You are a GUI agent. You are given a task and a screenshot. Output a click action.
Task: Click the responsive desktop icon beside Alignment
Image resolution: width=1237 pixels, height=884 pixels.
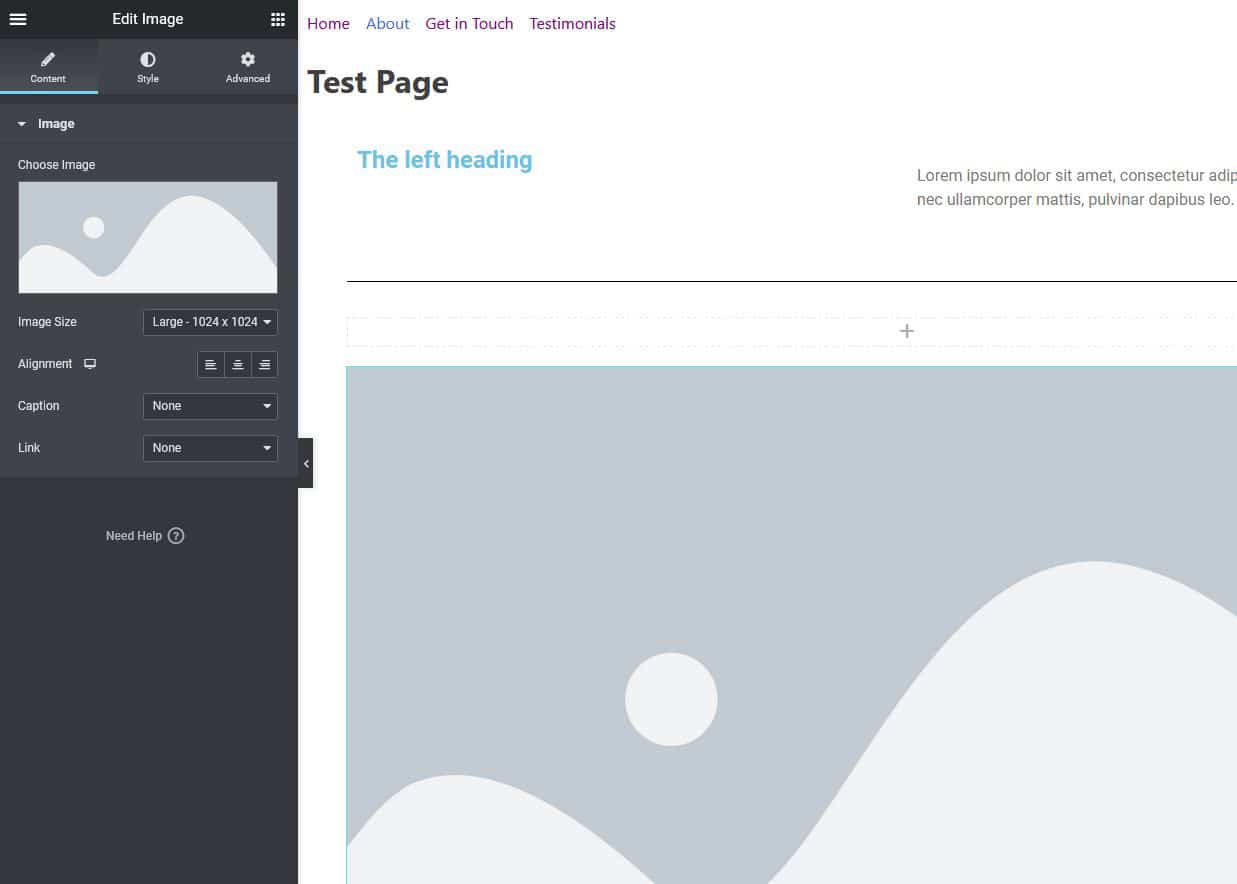(90, 364)
